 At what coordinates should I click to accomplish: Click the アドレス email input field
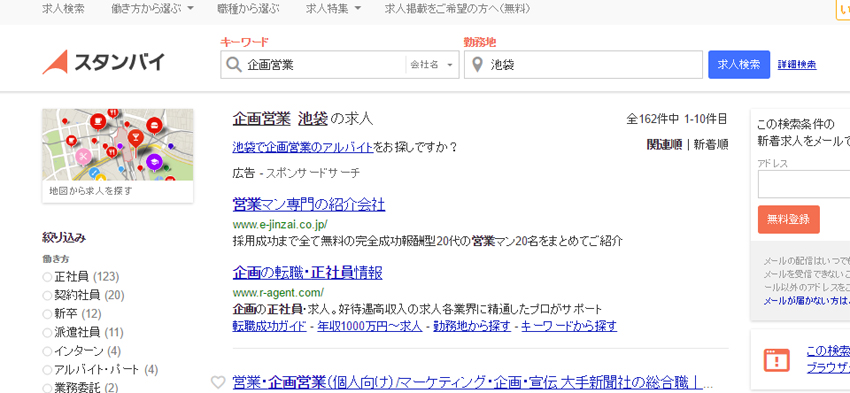pos(804,184)
